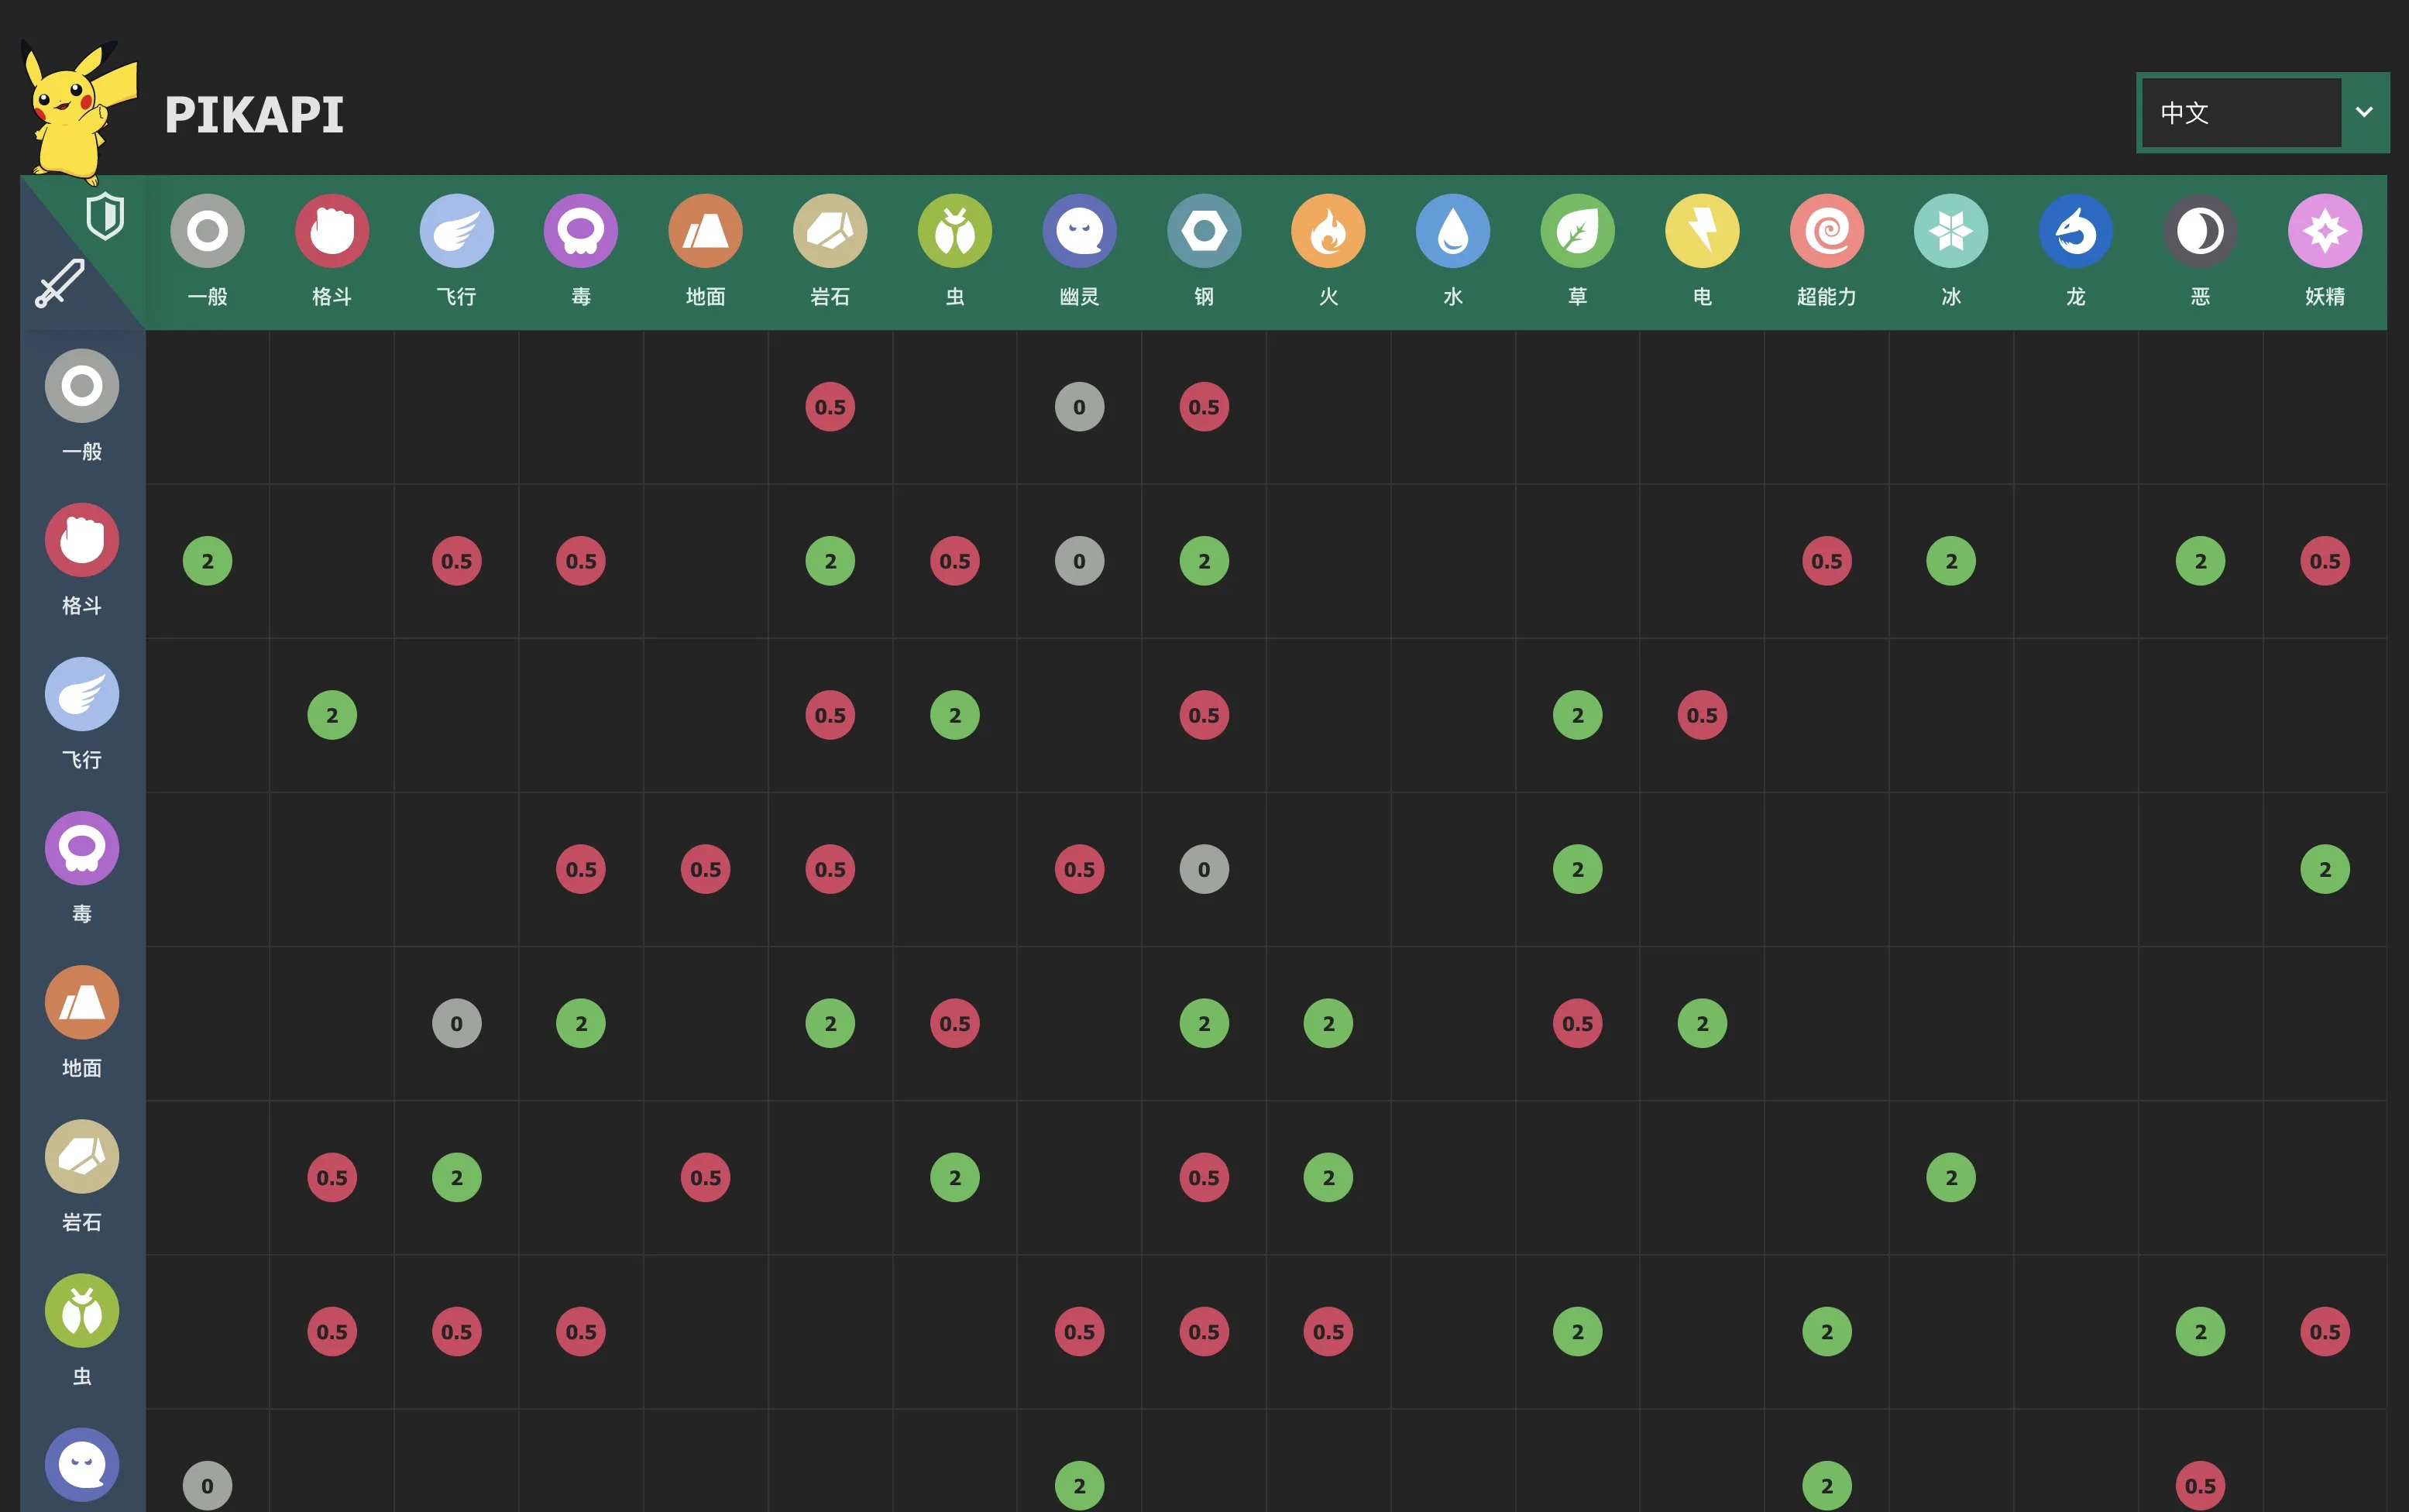Click the Ice (冰) column header icon

1951,231
